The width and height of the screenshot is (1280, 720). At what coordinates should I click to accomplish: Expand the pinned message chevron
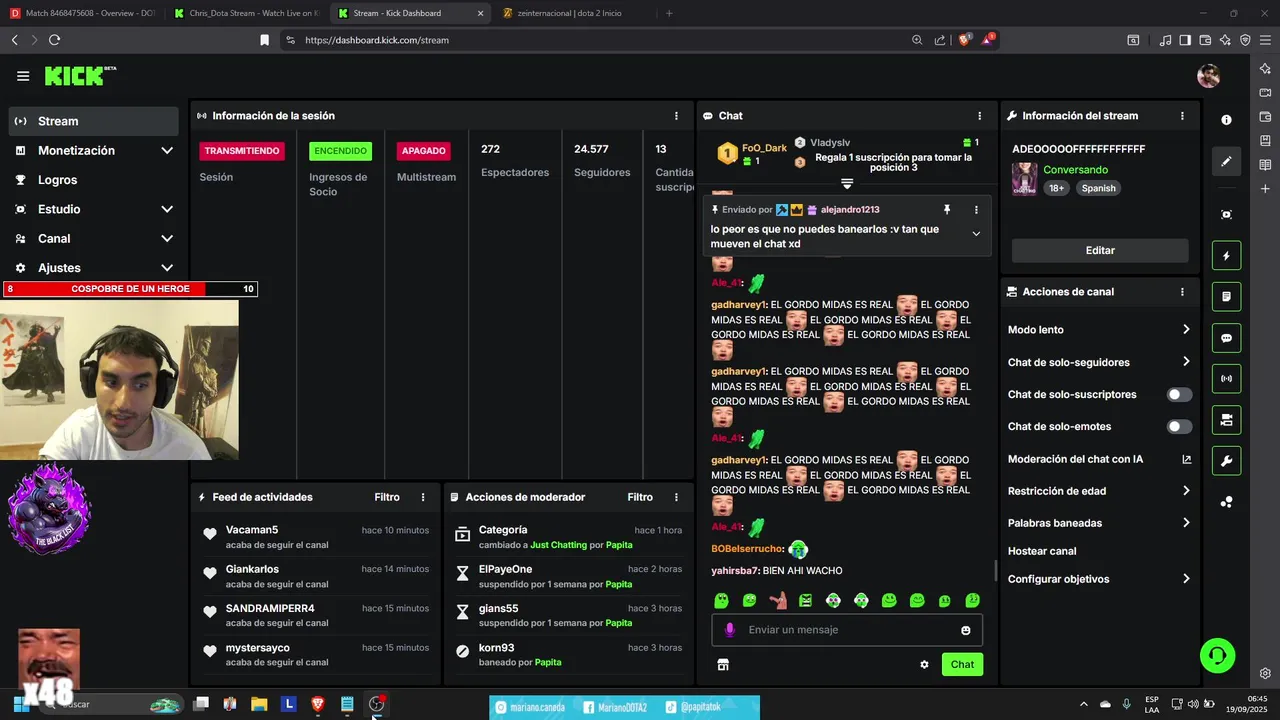tap(976, 234)
